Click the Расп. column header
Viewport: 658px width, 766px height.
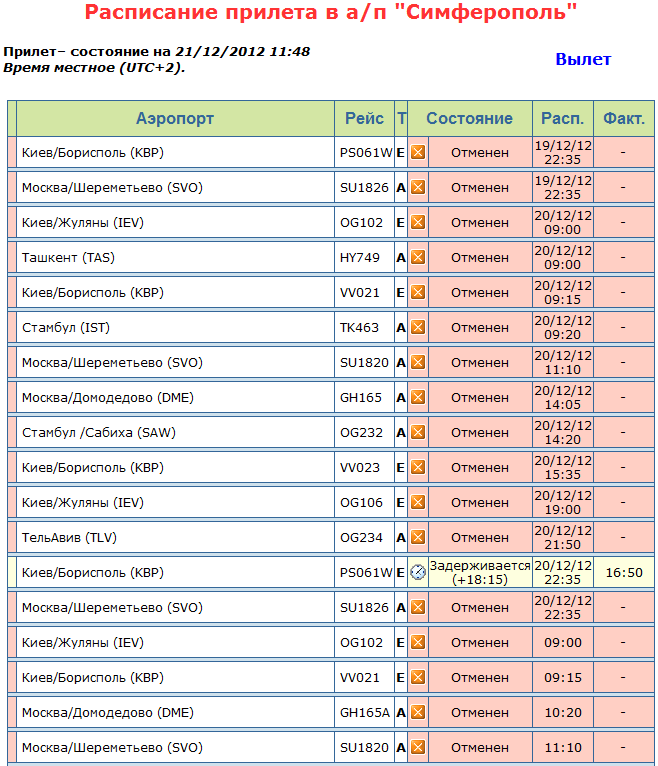click(x=562, y=118)
